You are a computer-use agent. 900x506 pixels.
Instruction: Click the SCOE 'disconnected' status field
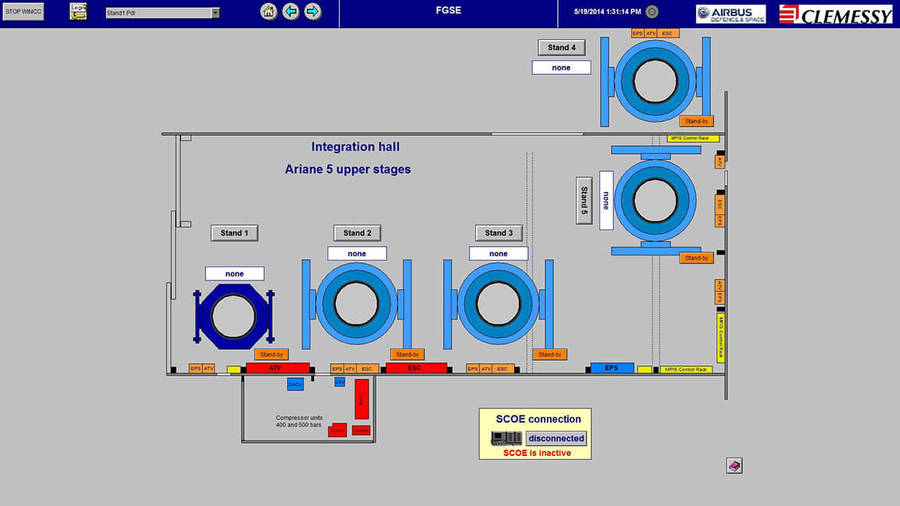tap(556, 438)
